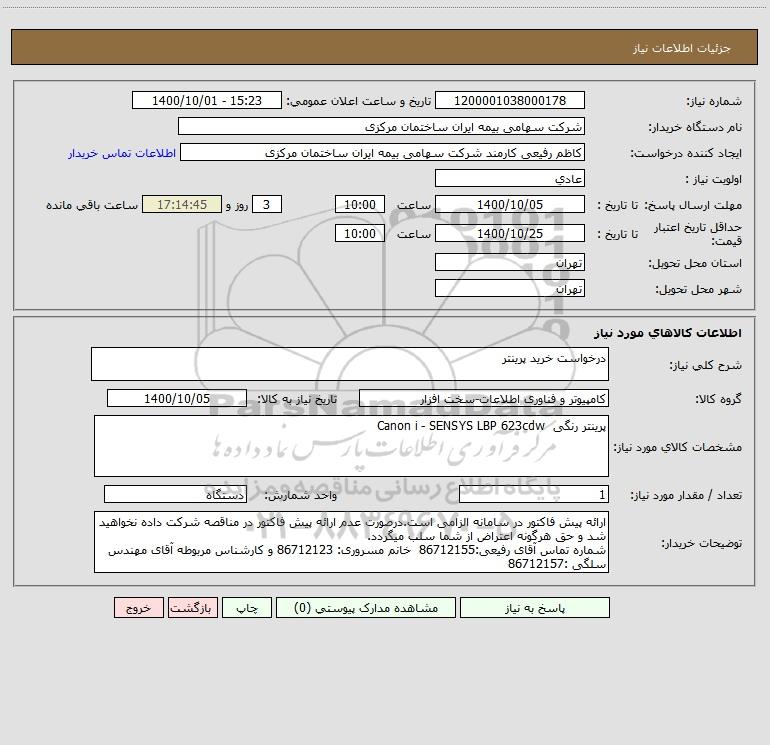This screenshot has width=770, height=745.
Task: Click the چاپ print button
Action: [247, 607]
